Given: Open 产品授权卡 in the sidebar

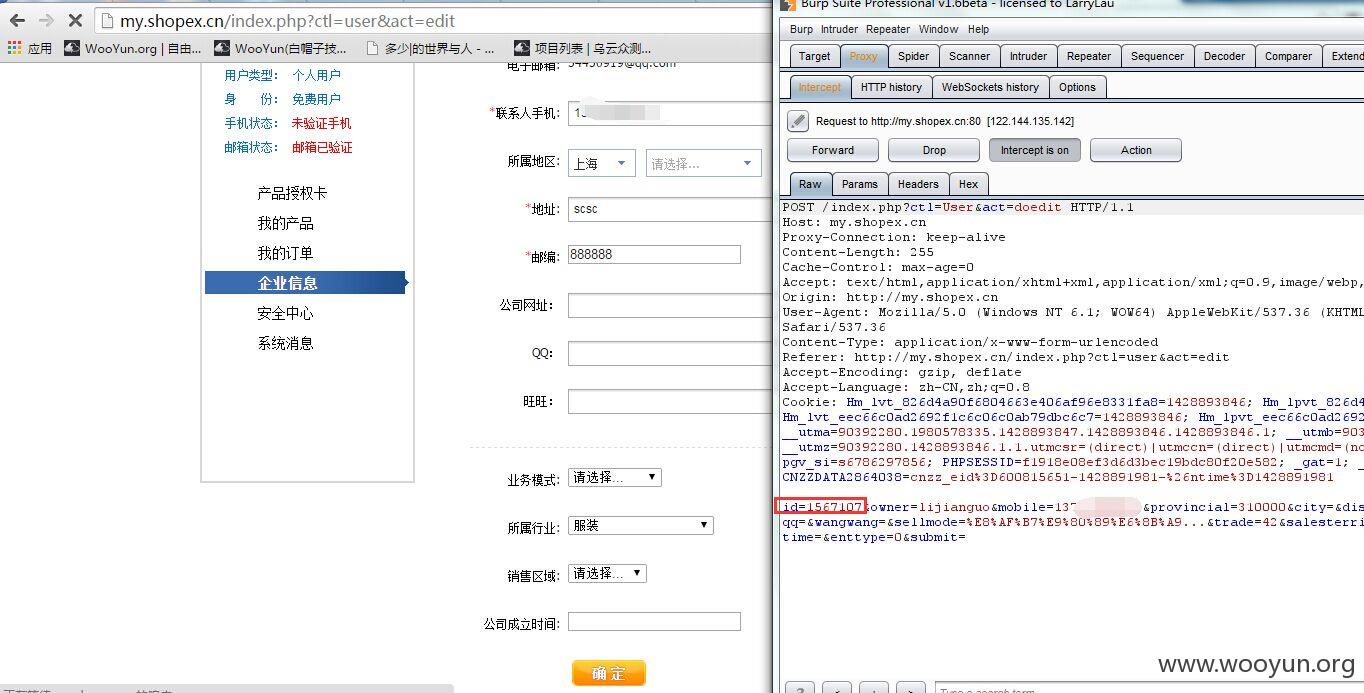Looking at the screenshot, I should point(292,193).
